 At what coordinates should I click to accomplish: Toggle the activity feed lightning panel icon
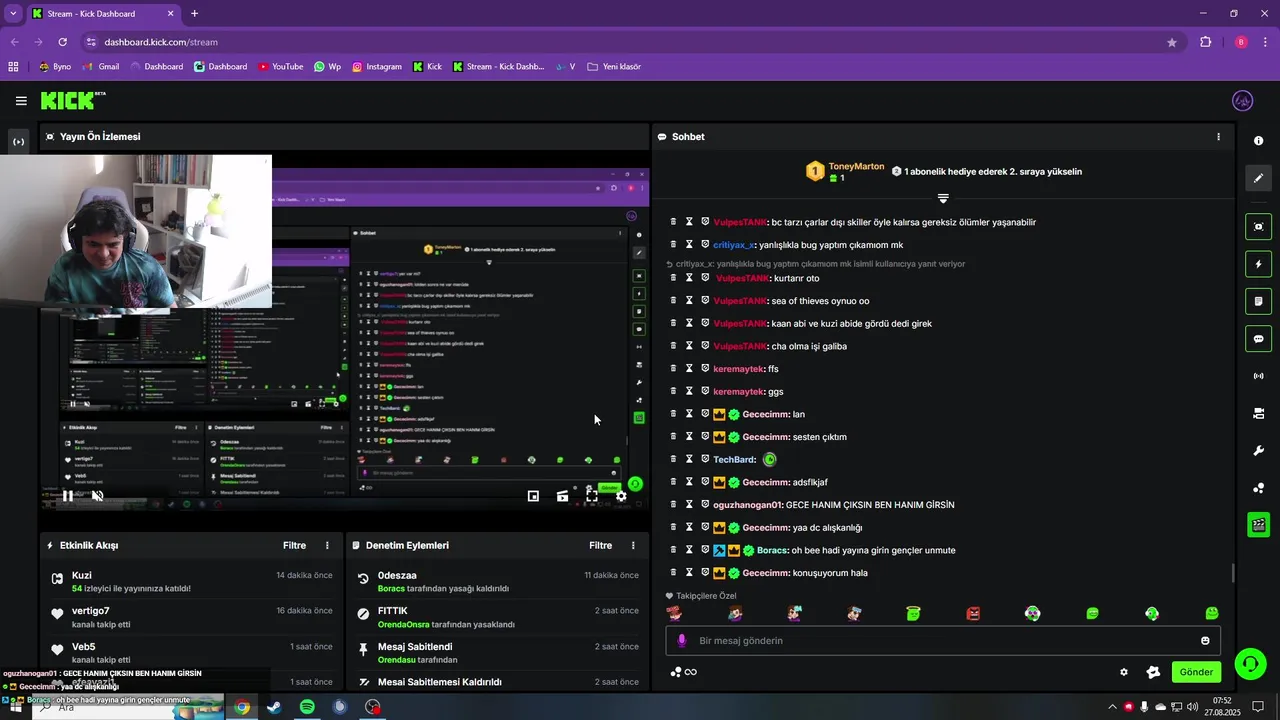pyautogui.click(x=1258, y=265)
